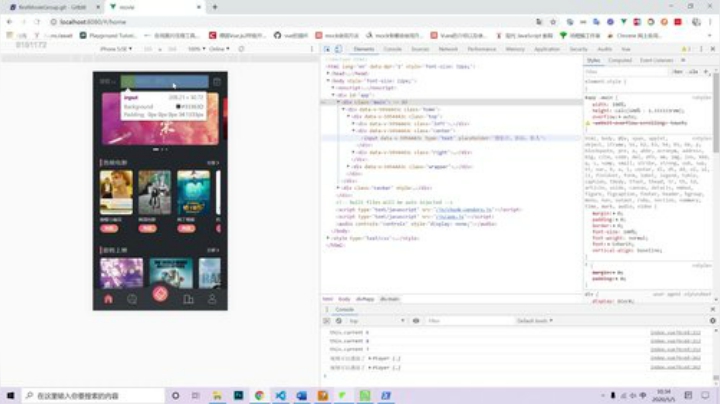The width and height of the screenshot is (720, 404).
Task: Expand the head element node
Action: (328, 73)
